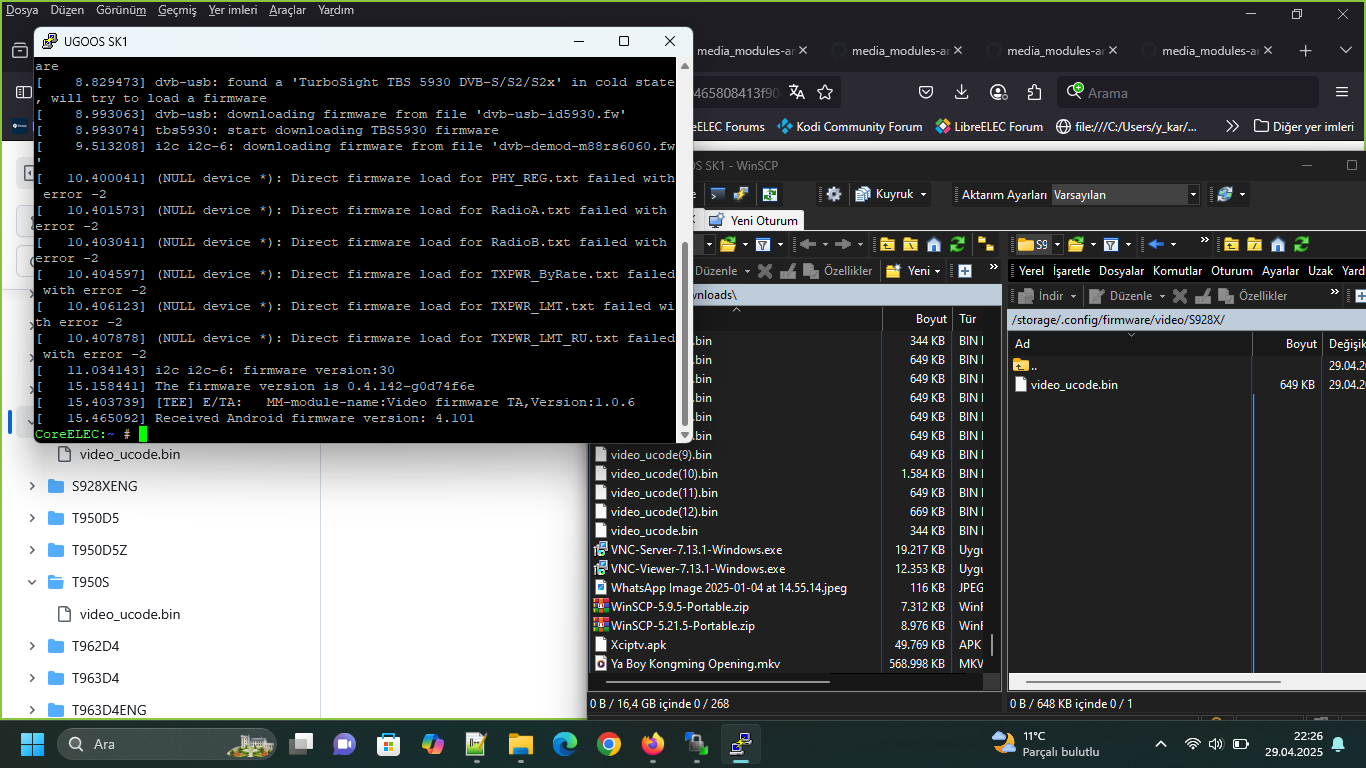Open Firefox extensions puzzle icon
Viewport: 1366px width, 768px height.
(x=1035, y=92)
